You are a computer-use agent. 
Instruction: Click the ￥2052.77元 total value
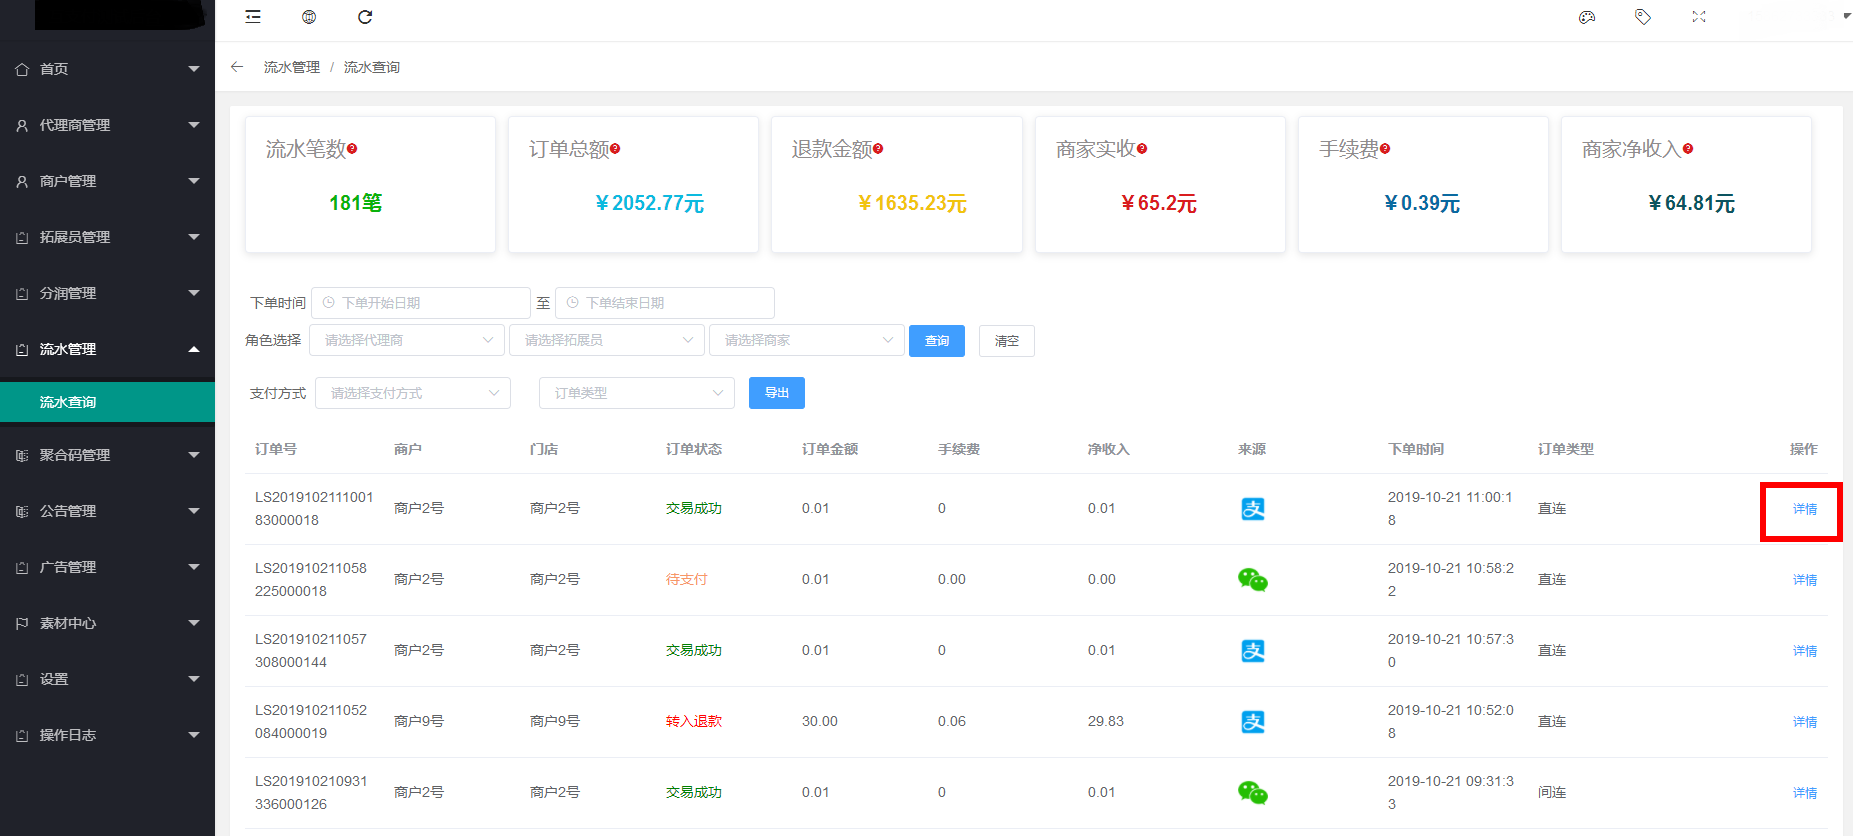[650, 203]
